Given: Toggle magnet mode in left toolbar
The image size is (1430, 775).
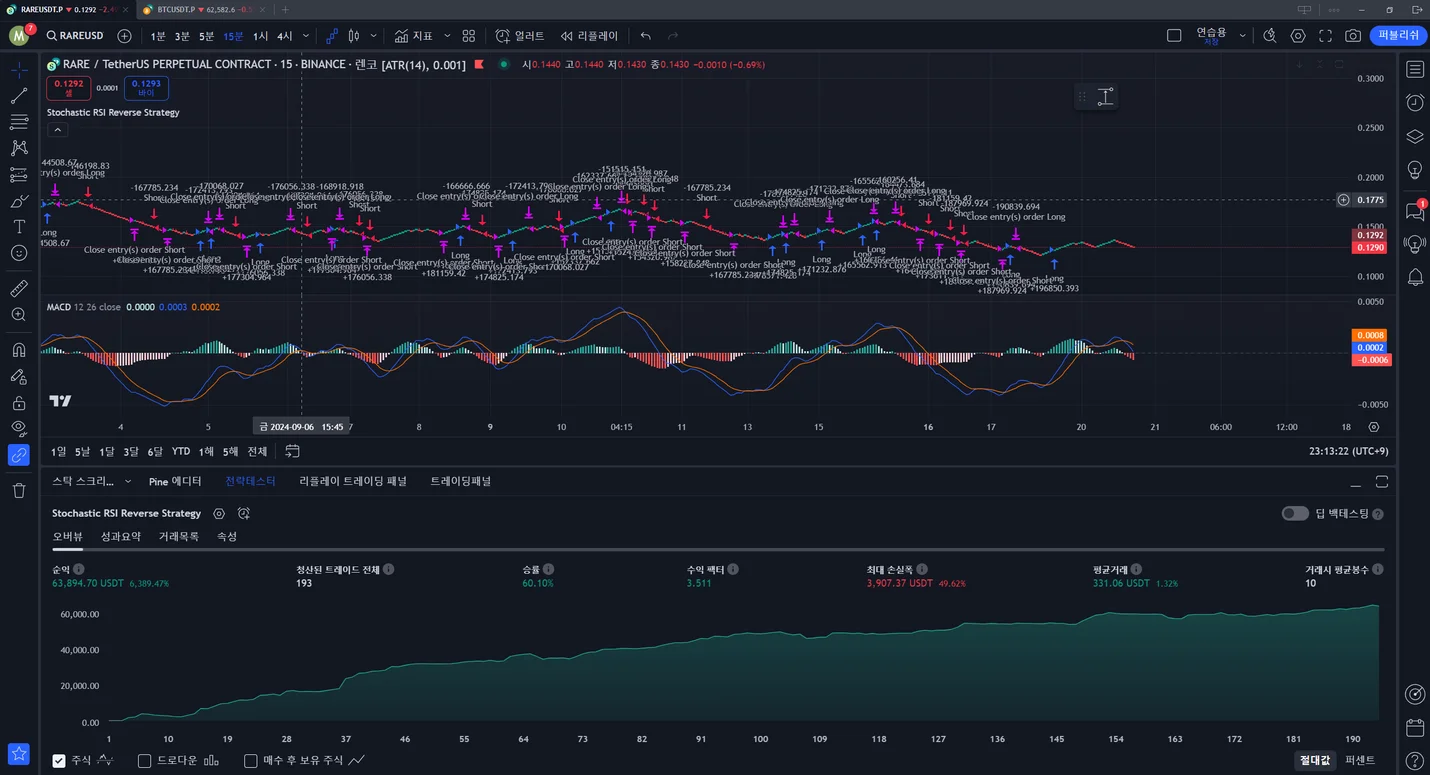Looking at the screenshot, I should 19,350.
